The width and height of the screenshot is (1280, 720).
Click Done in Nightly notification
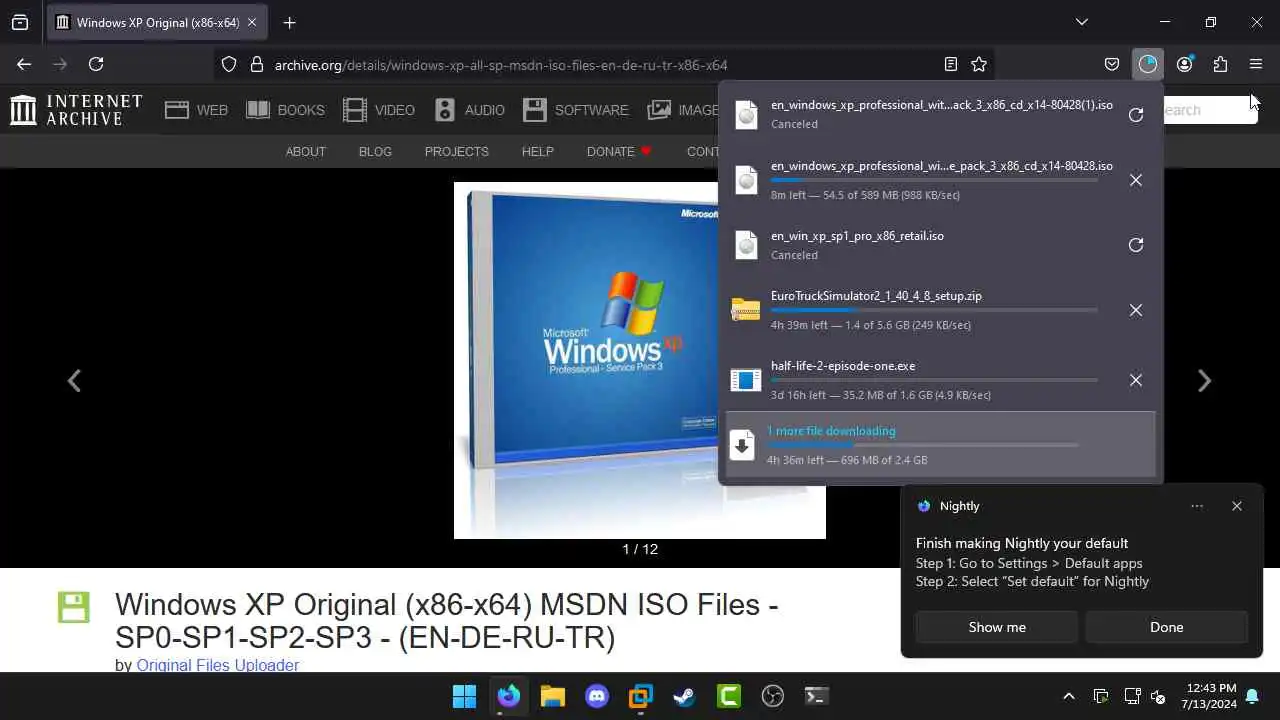(1166, 627)
